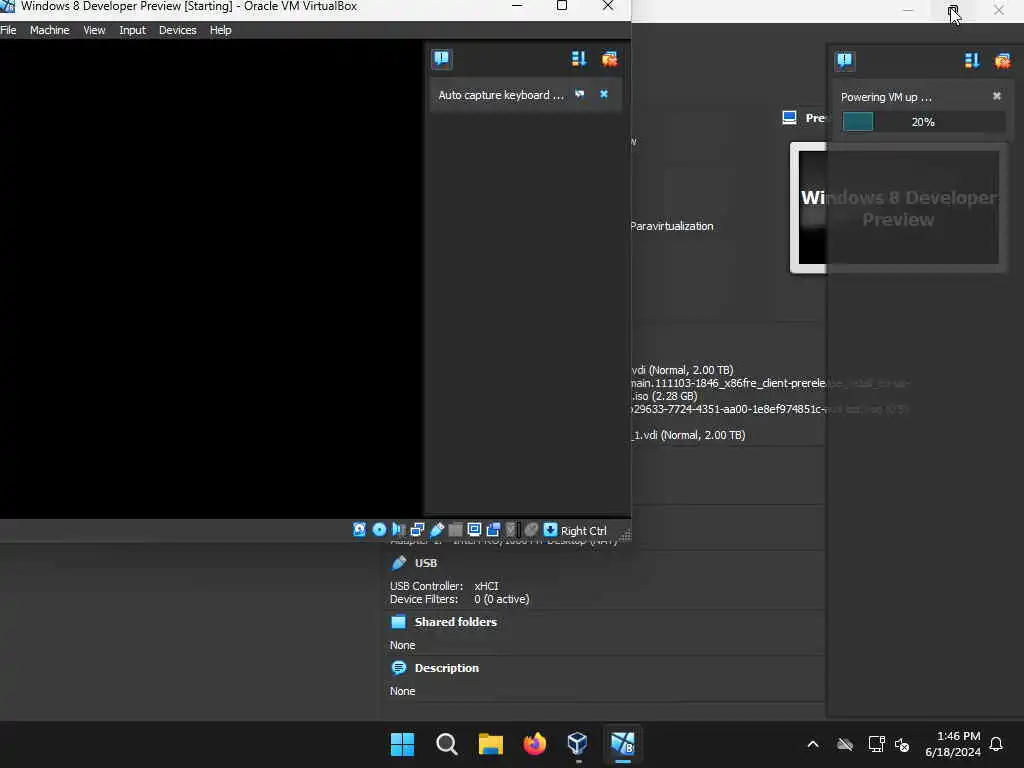Switch to VirtualBox Manager taskbar icon
Viewport: 1024px width, 768px height.
click(579, 744)
